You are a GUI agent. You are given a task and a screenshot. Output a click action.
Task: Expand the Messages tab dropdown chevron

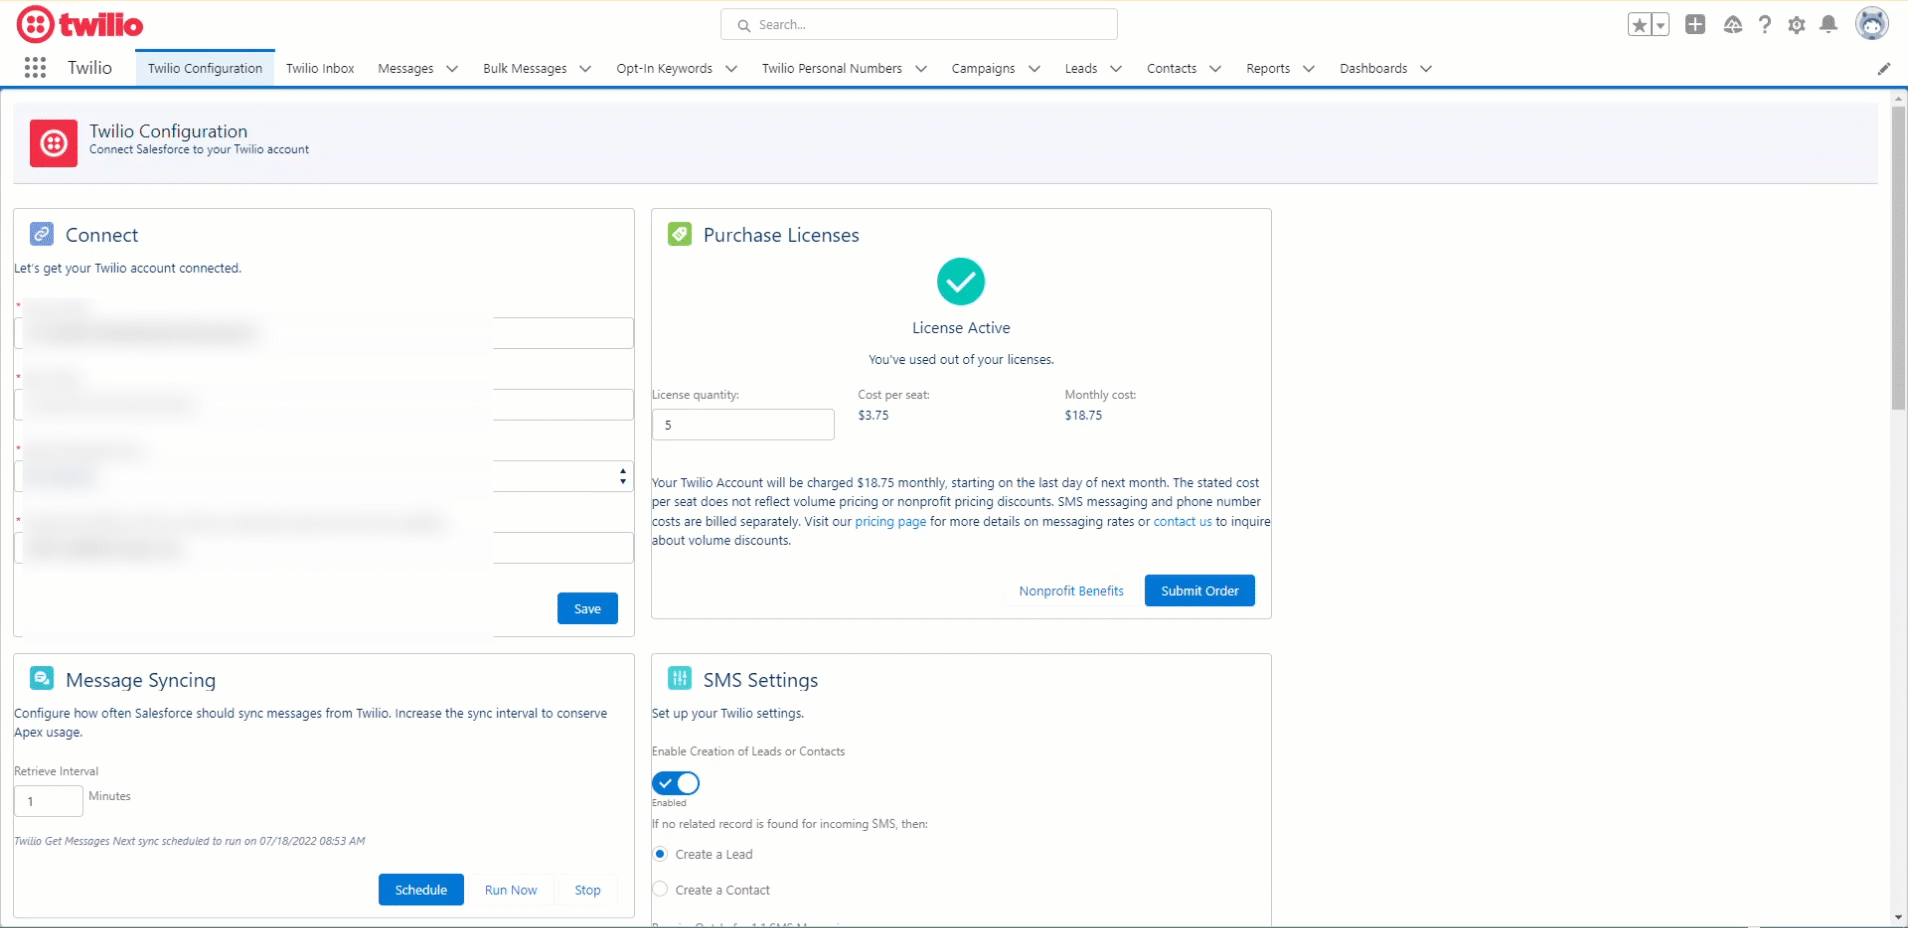point(452,68)
